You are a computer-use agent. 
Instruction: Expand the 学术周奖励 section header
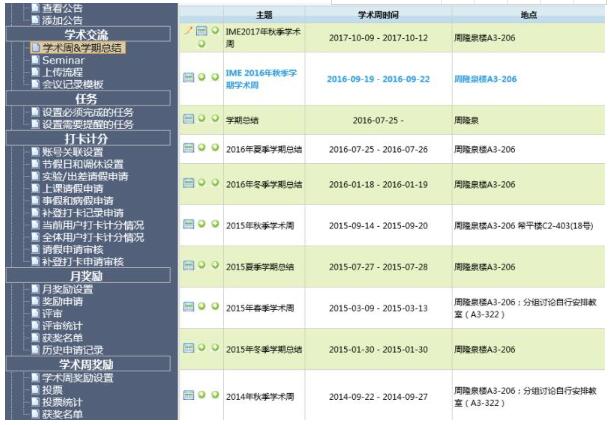click(90, 364)
